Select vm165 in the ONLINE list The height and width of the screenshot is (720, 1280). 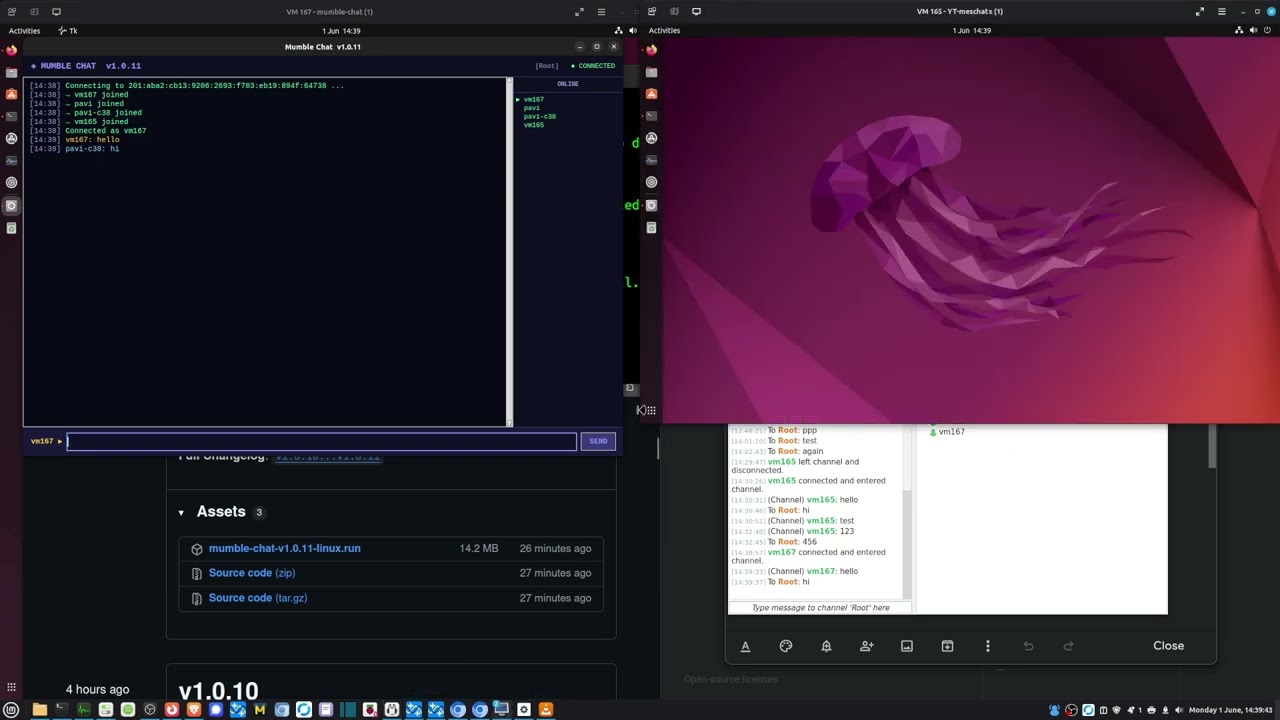pos(534,125)
